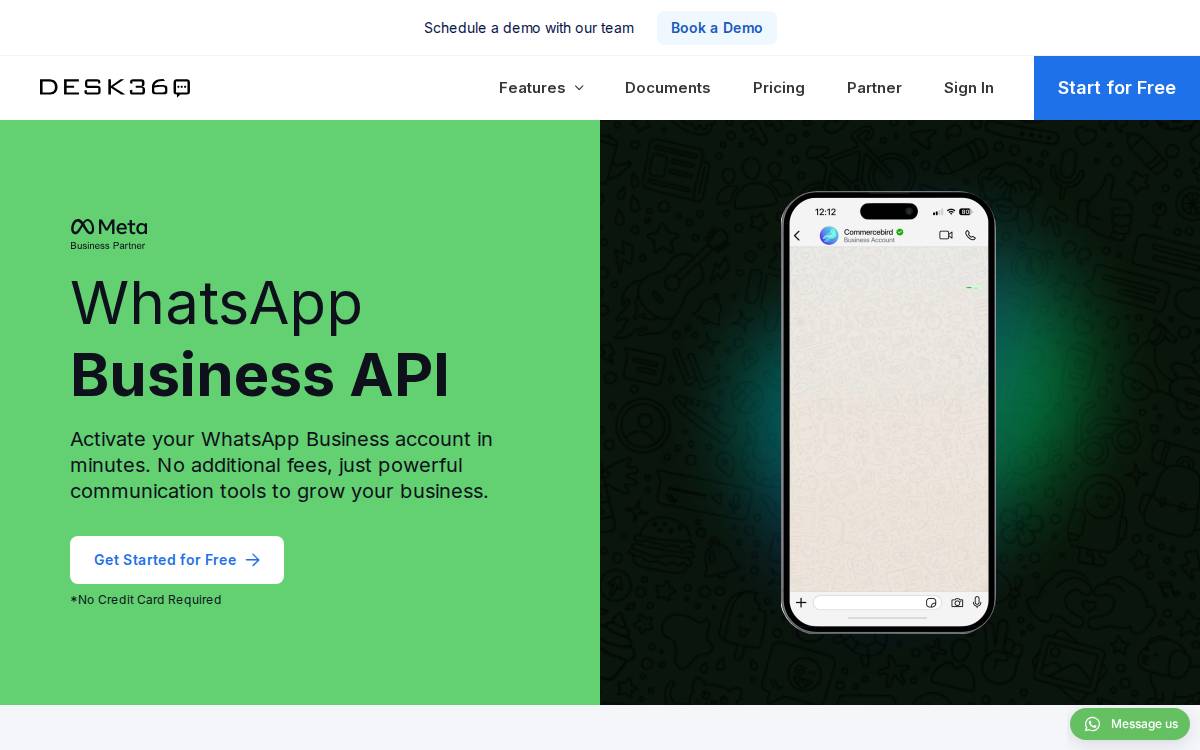Viewport: 1200px width, 750px height.
Task: Tap the microphone icon in chat bar
Action: coord(977,602)
